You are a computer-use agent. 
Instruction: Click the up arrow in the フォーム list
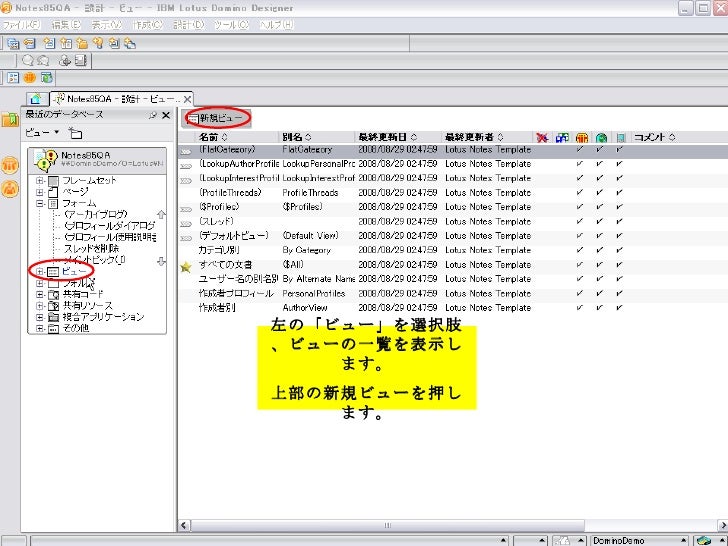coord(161,214)
